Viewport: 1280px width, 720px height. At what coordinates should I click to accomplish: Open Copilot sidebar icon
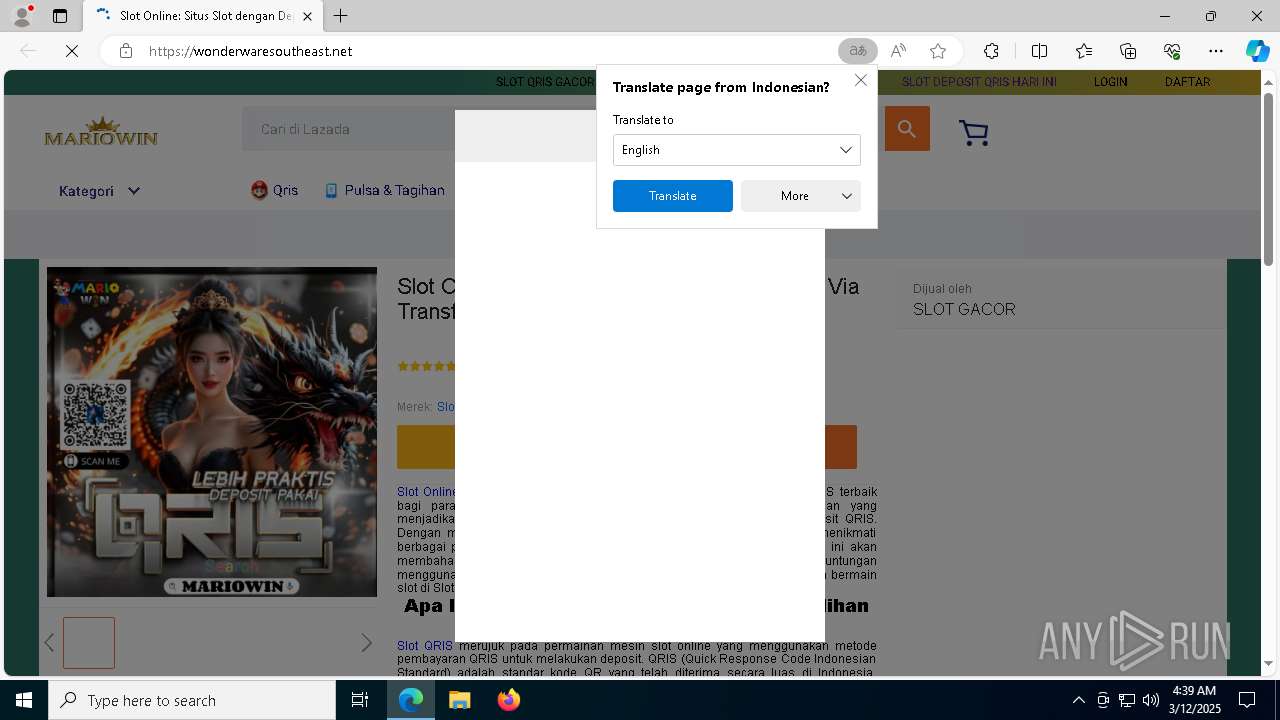point(1257,51)
